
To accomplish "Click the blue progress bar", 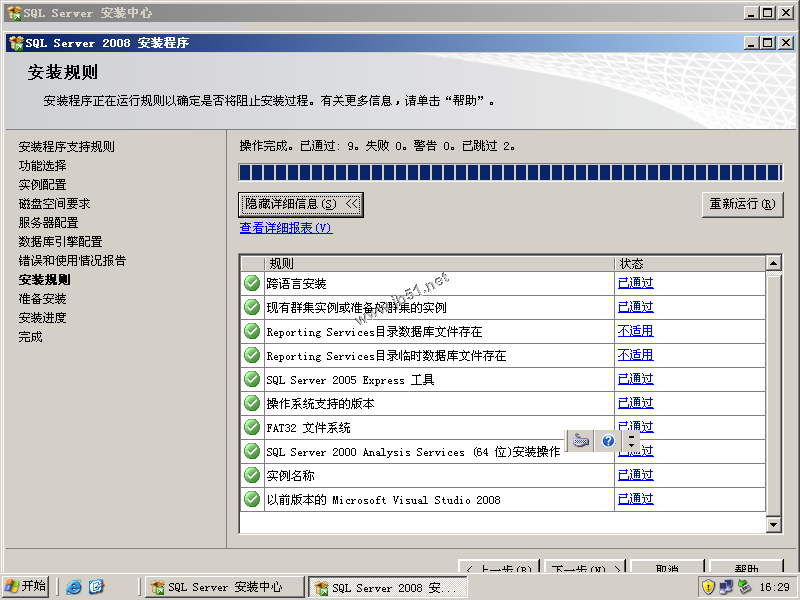I will 510,172.
